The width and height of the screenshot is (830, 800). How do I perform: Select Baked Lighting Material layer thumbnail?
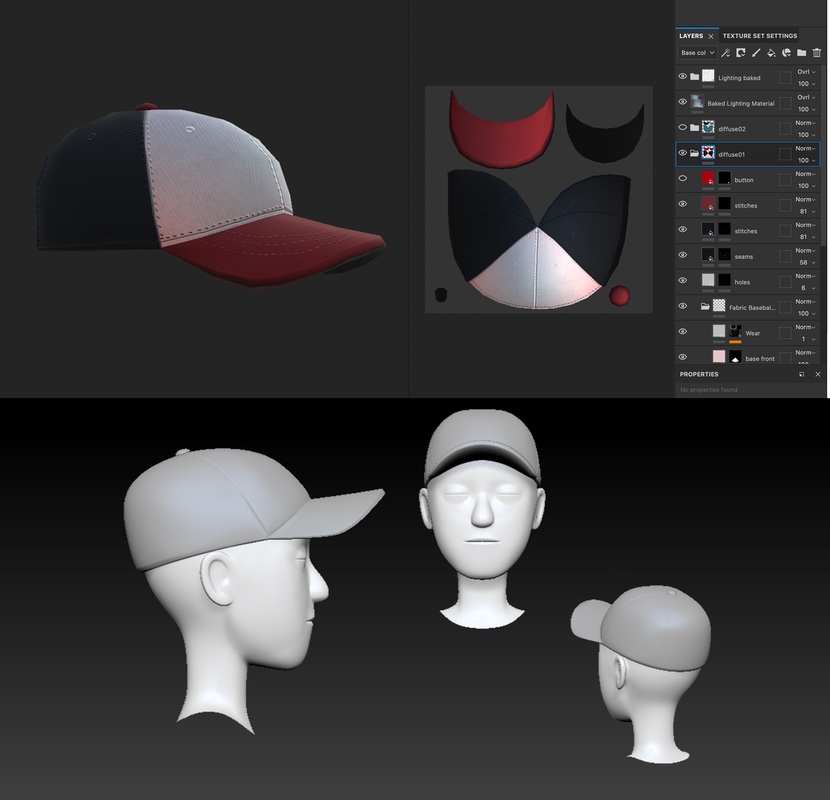point(698,101)
